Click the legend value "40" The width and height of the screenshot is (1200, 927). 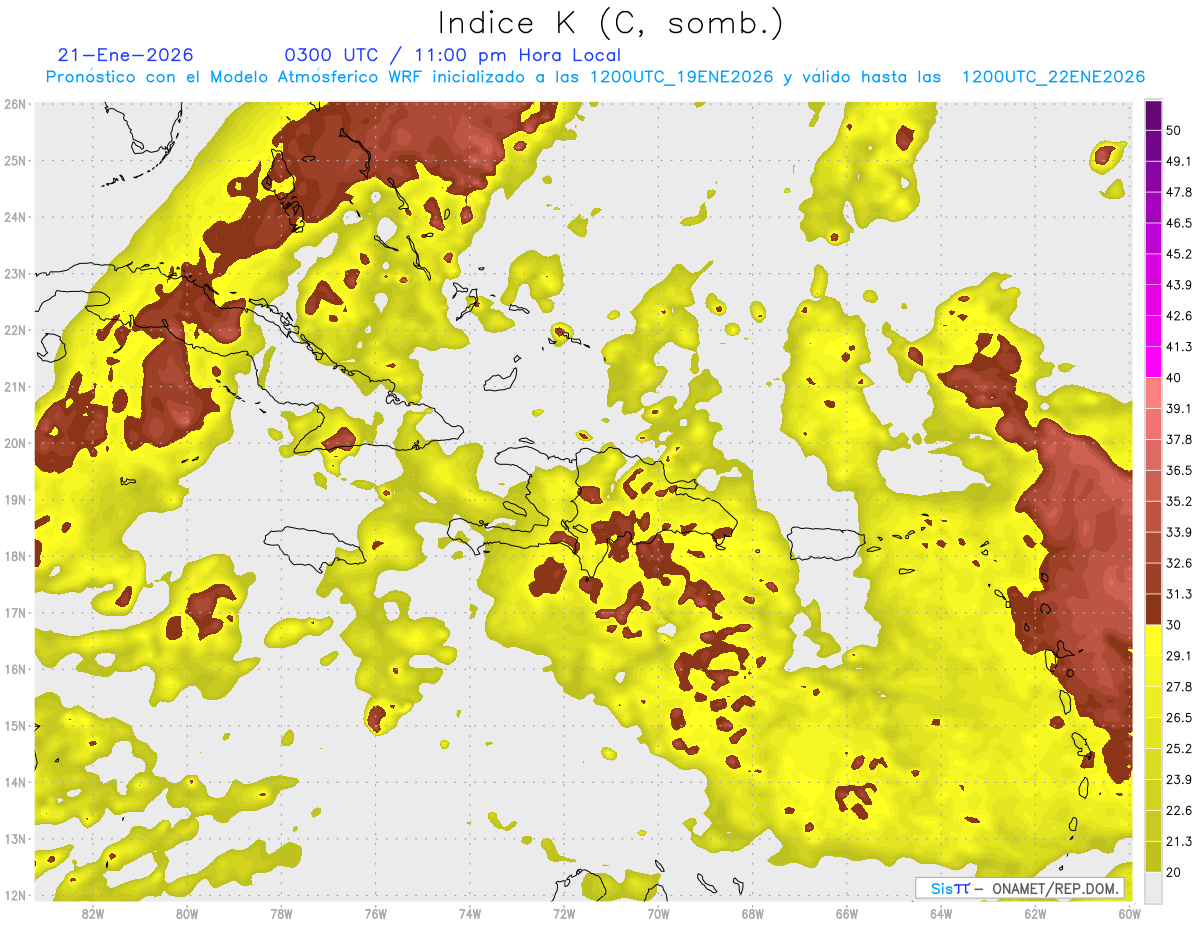click(1175, 377)
